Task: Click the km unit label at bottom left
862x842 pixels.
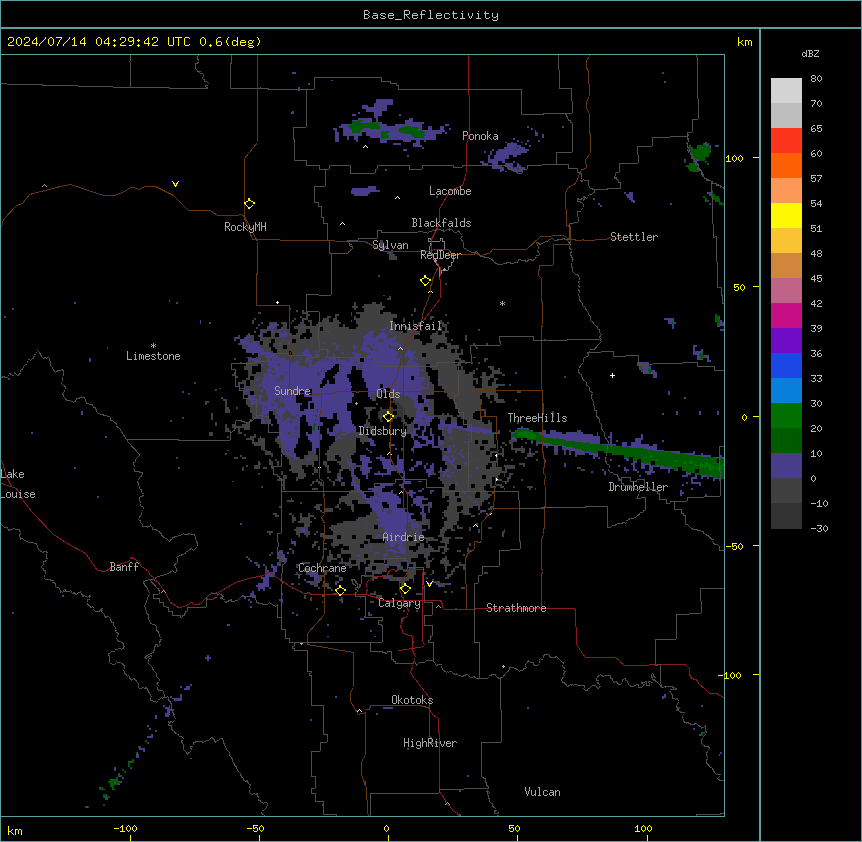Action: pyautogui.click(x=15, y=830)
